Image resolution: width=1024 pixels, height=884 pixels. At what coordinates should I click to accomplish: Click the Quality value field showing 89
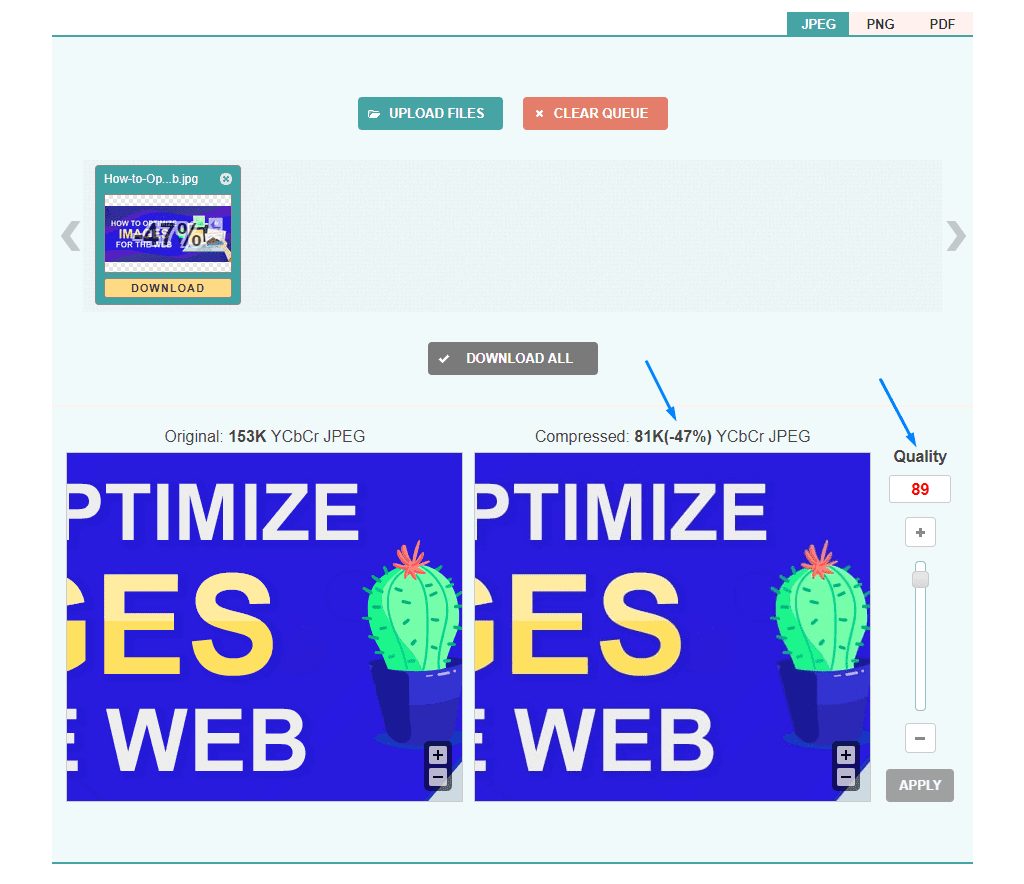(x=920, y=489)
